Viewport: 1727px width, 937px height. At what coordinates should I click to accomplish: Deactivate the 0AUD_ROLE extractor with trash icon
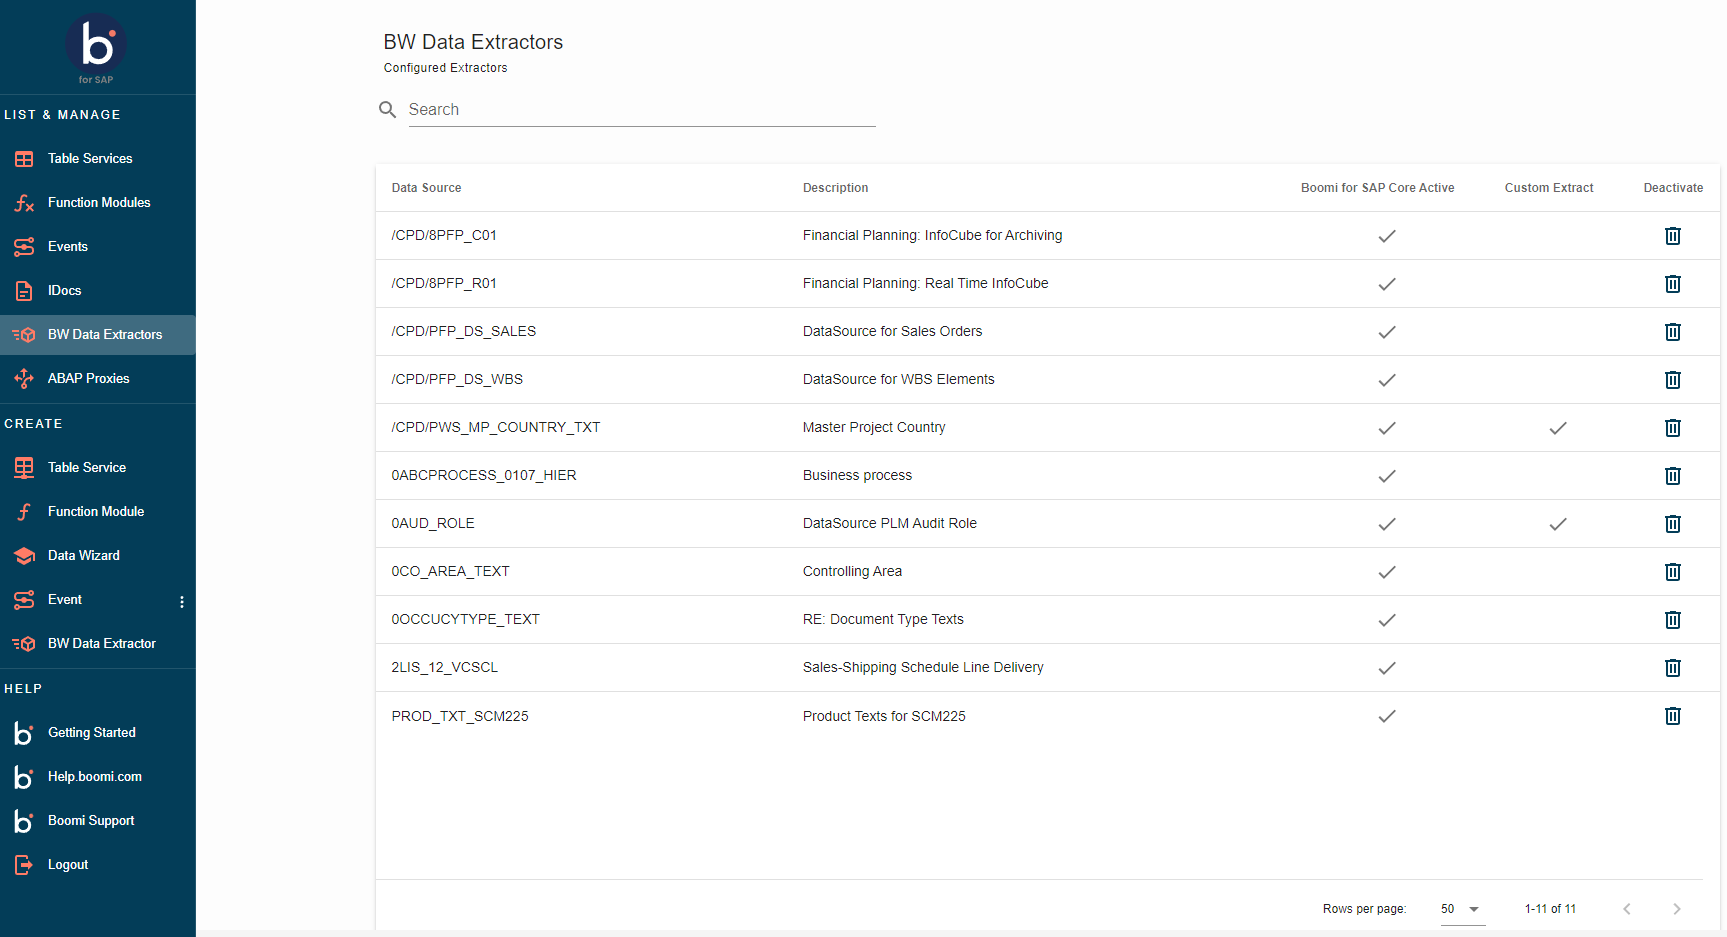1672,524
